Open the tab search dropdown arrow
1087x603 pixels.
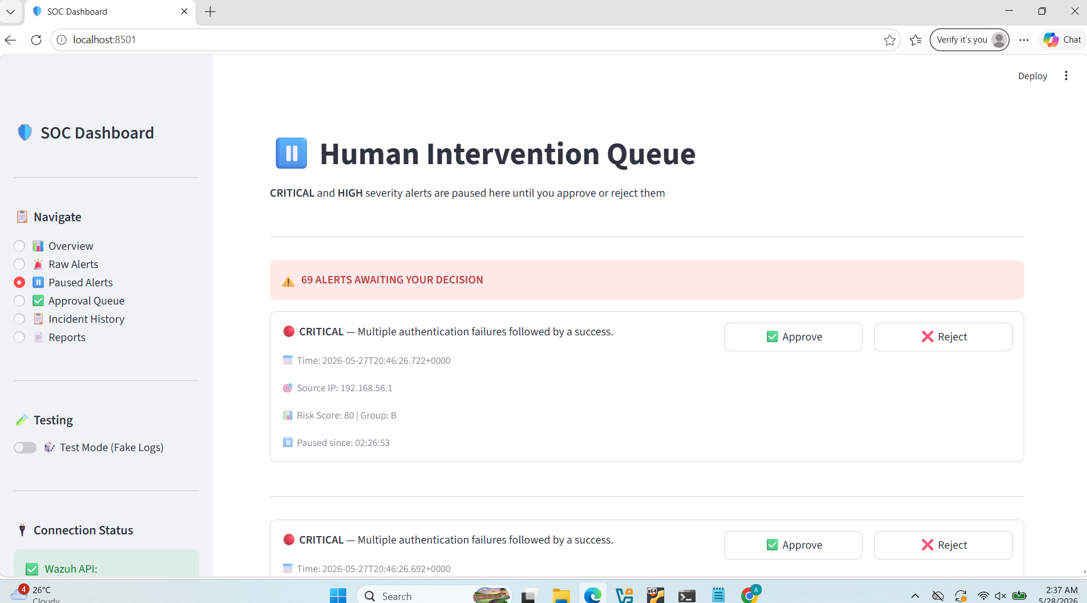[x=10, y=11]
